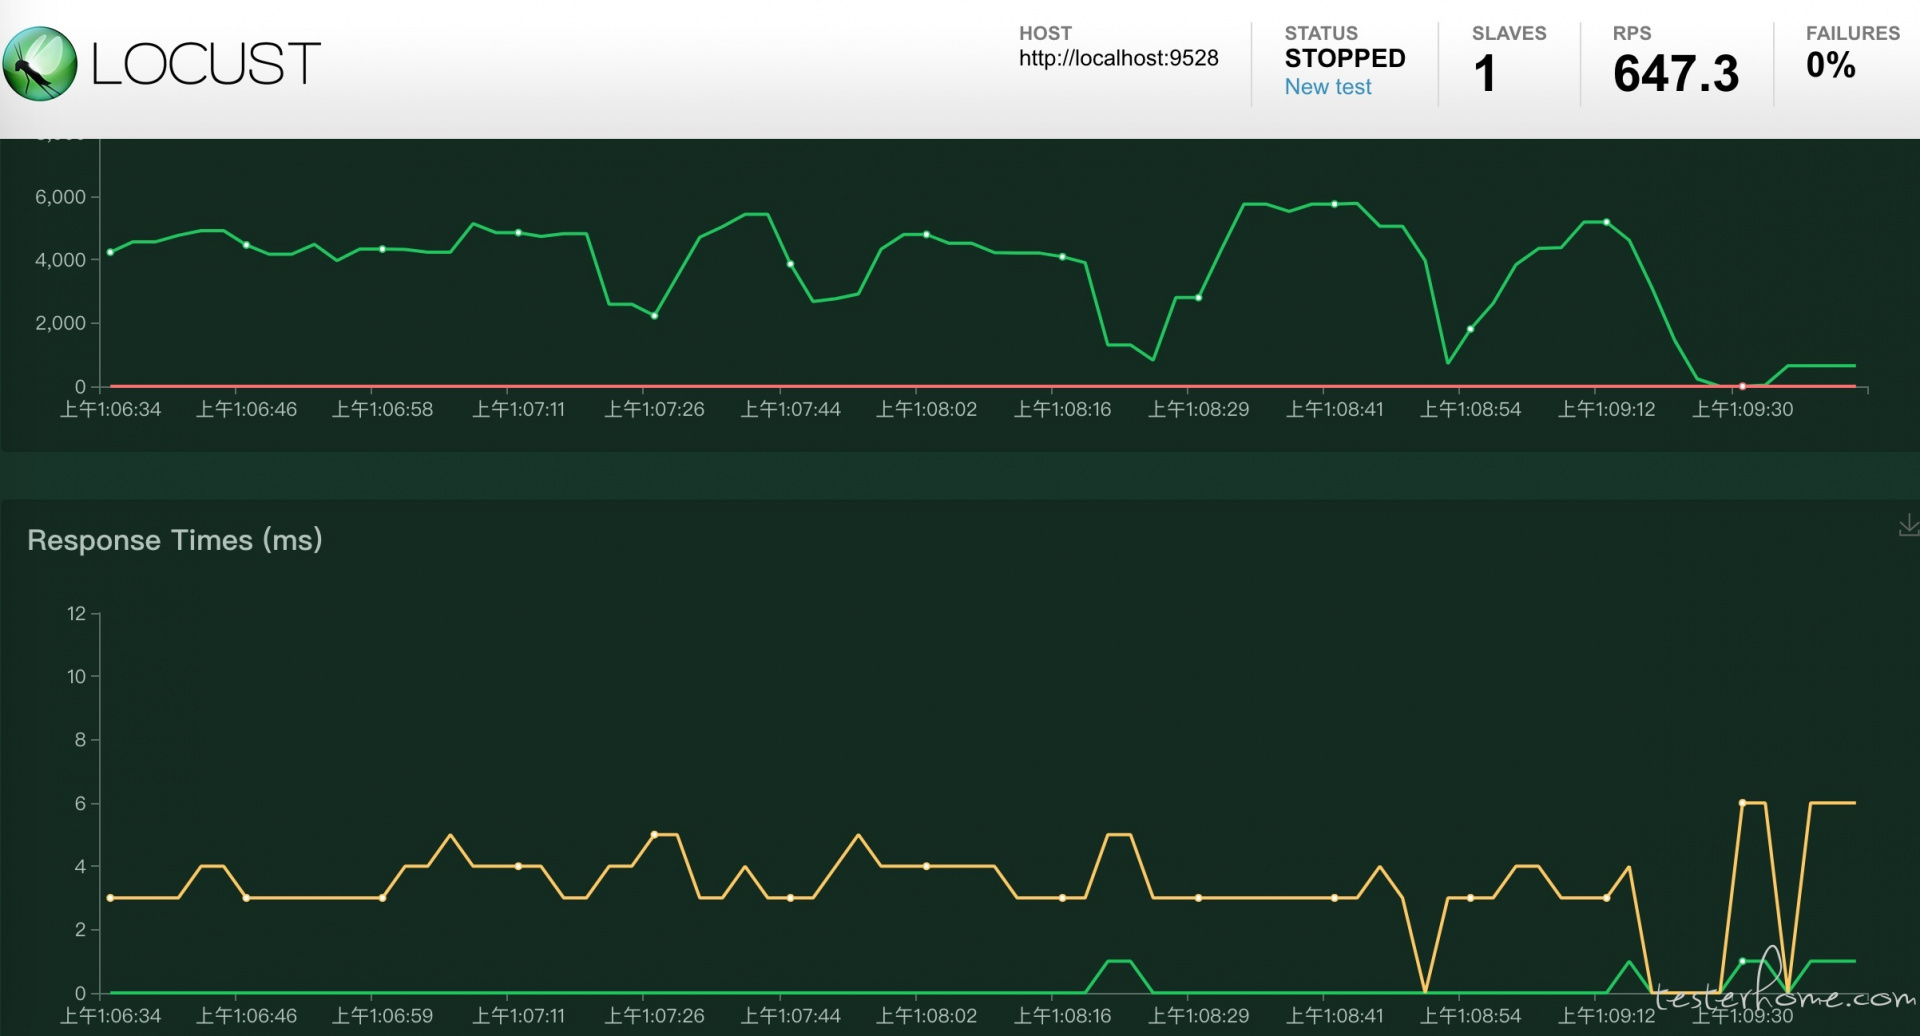Image resolution: width=1920 pixels, height=1036 pixels.
Task: Click the Locust green insect logo
Action: point(40,64)
